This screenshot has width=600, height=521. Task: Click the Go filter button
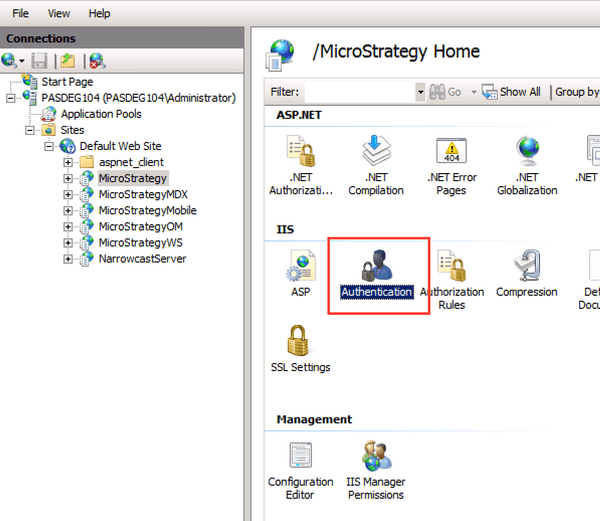(x=445, y=92)
